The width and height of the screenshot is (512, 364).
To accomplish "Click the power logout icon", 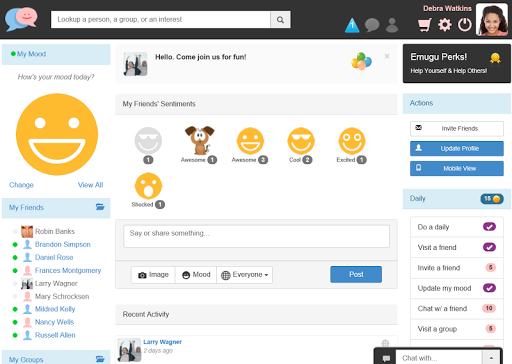I will (x=465, y=25).
